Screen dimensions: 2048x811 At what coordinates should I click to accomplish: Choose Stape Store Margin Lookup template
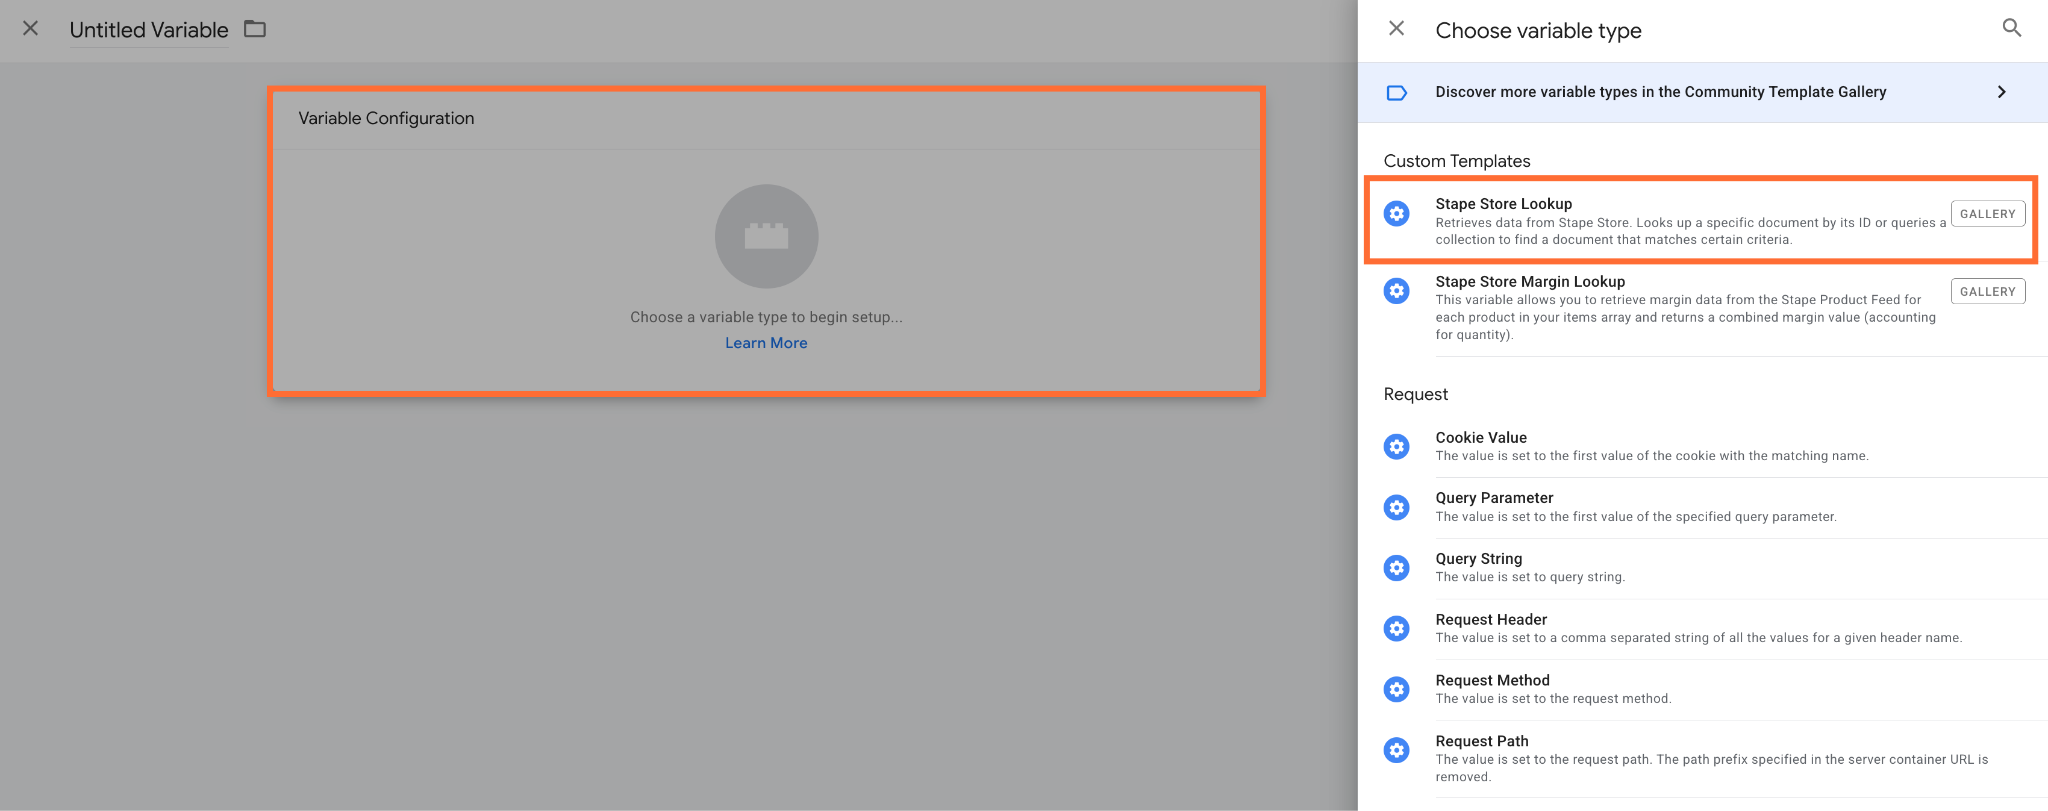(x=1703, y=308)
